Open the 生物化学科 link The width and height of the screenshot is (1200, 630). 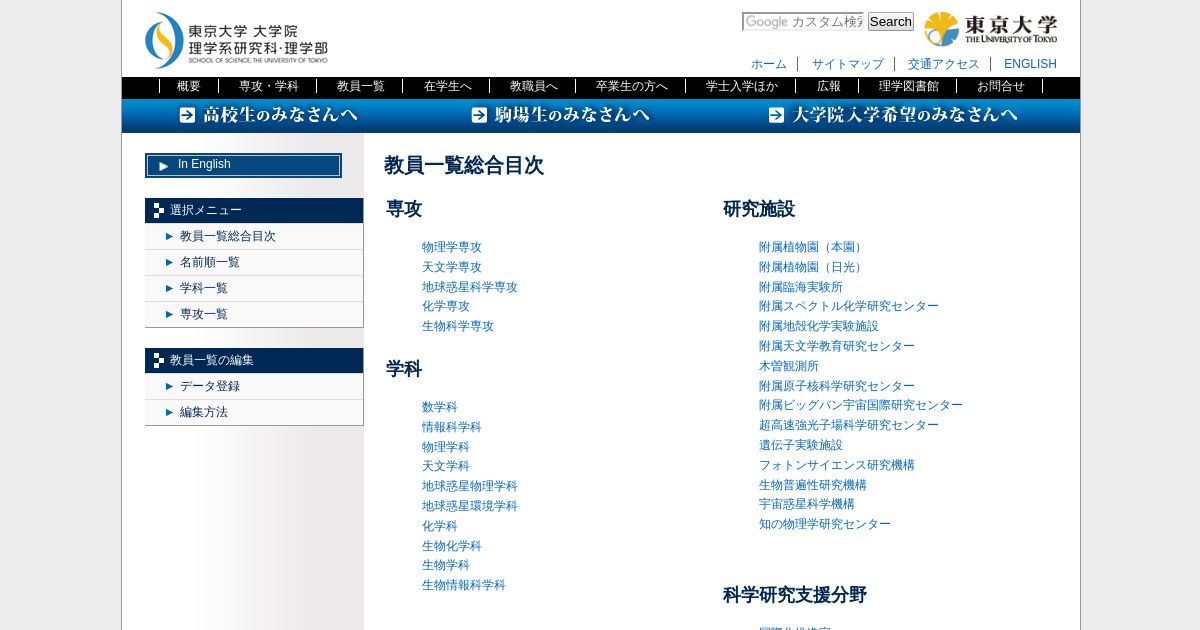coord(452,546)
